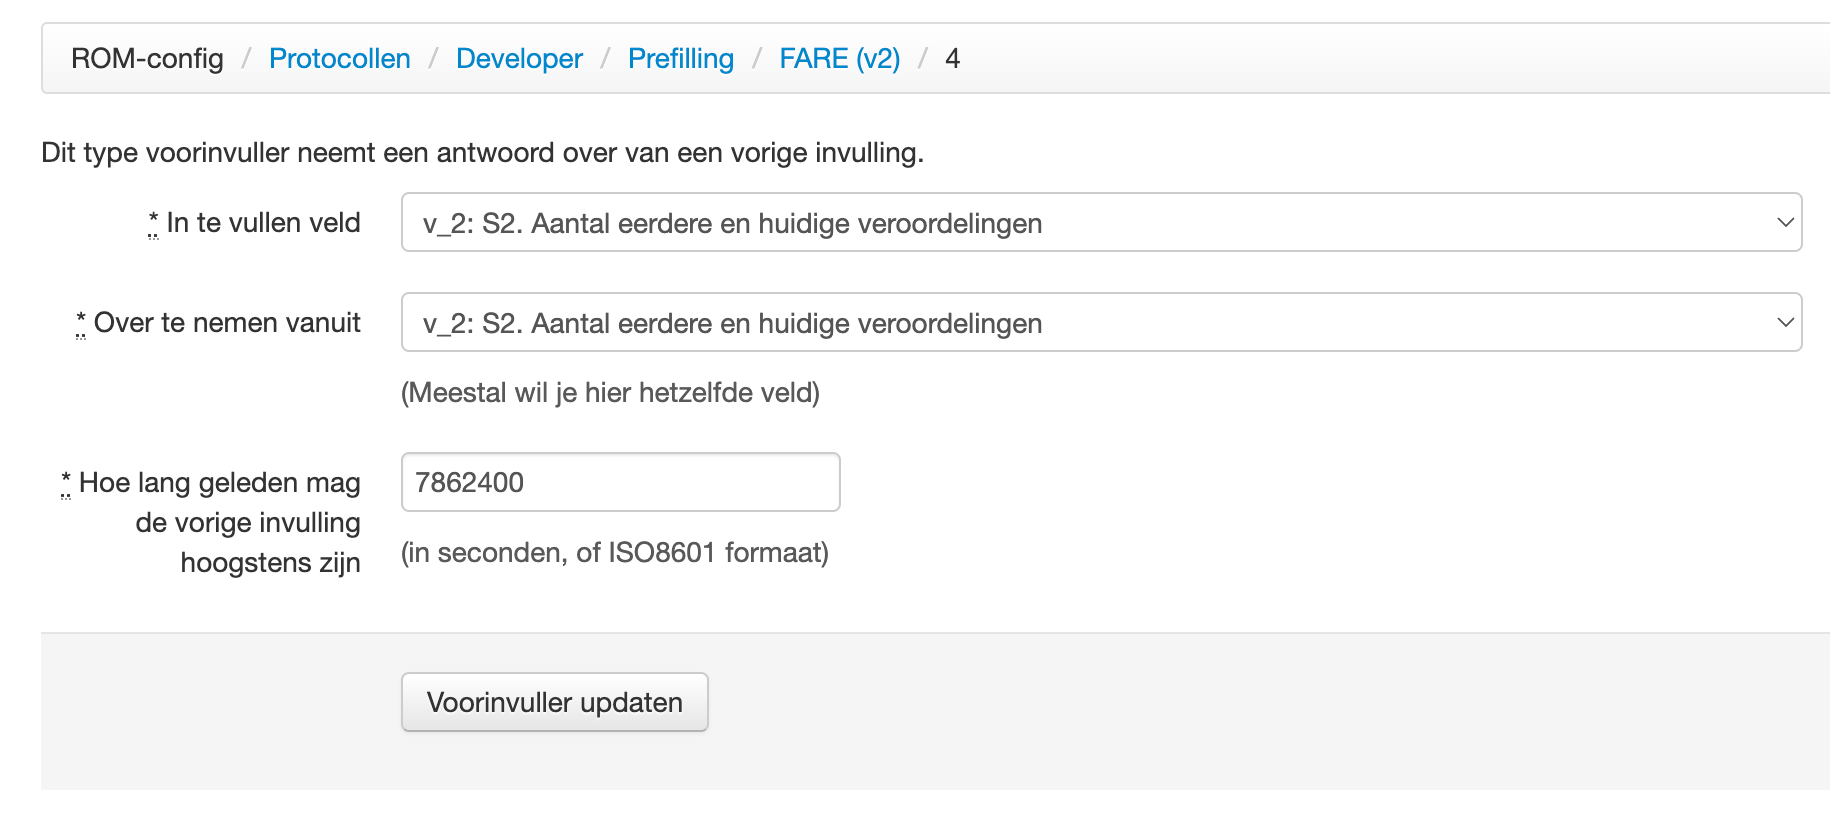Click the 'In te vullen veld' label

[263, 223]
